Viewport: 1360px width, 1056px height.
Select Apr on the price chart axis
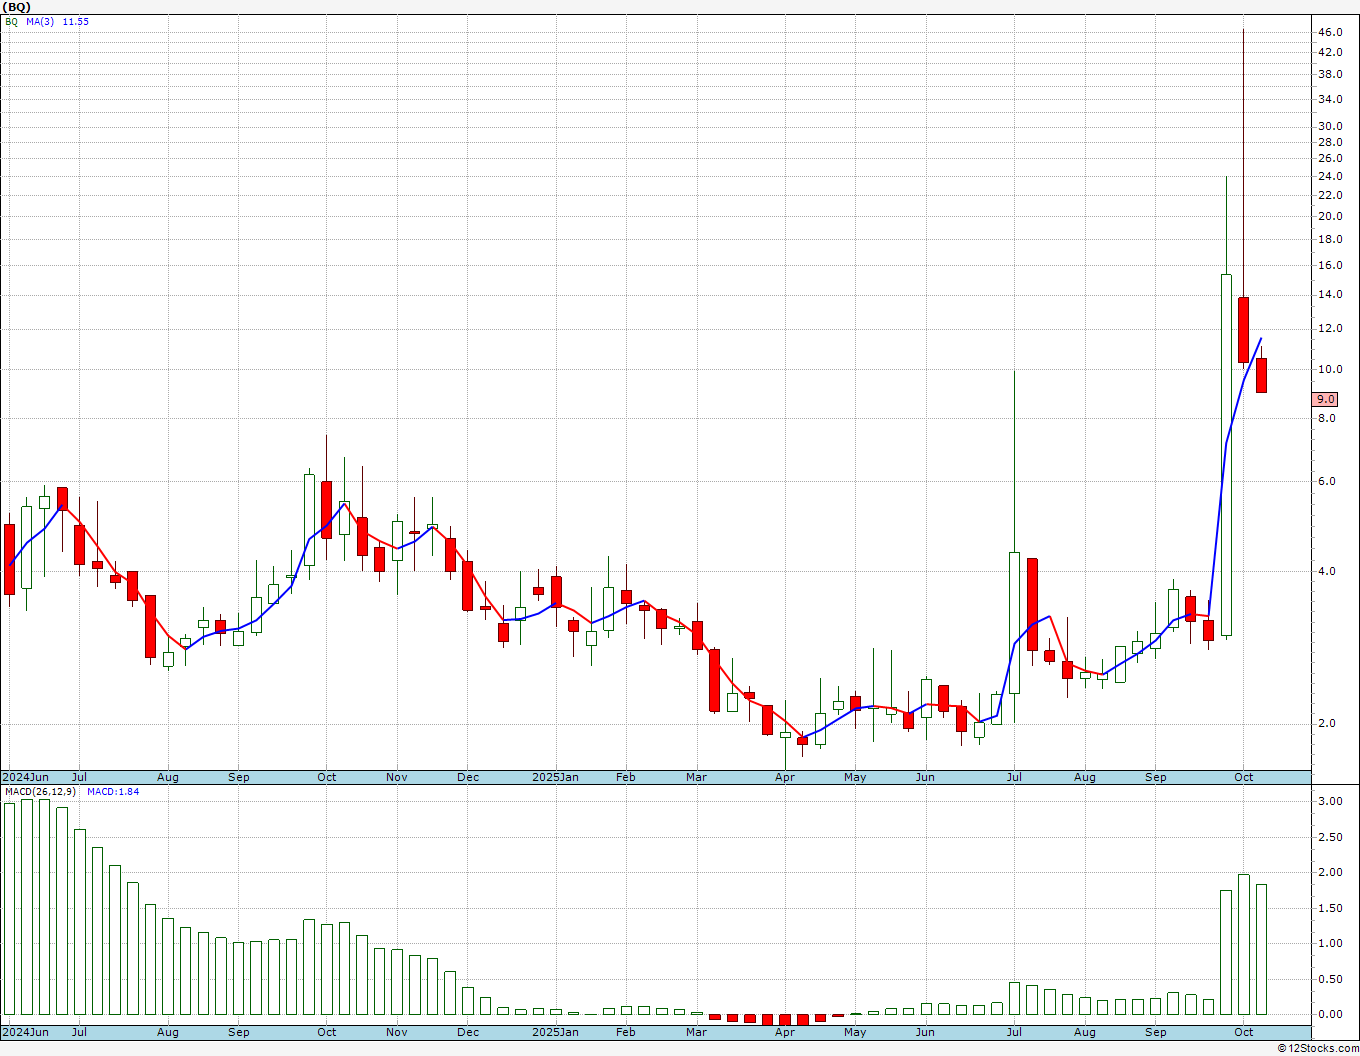tap(785, 777)
